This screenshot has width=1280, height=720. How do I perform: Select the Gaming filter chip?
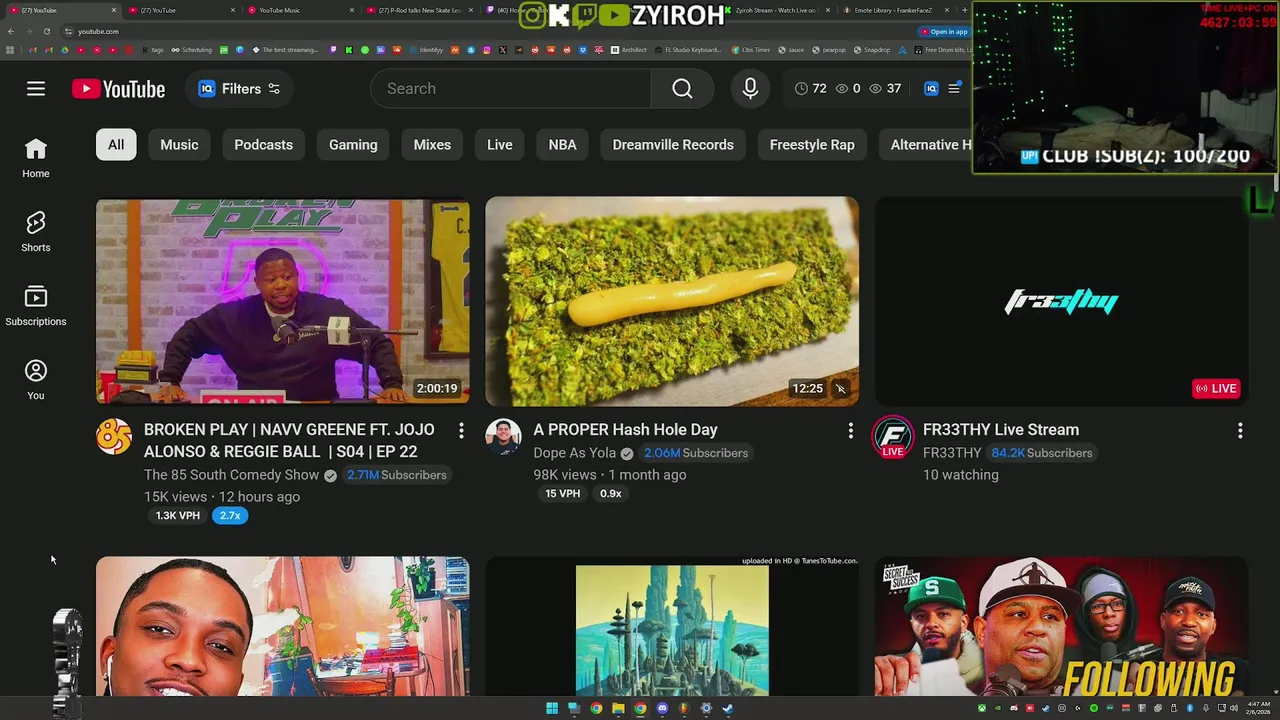tap(353, 145)
